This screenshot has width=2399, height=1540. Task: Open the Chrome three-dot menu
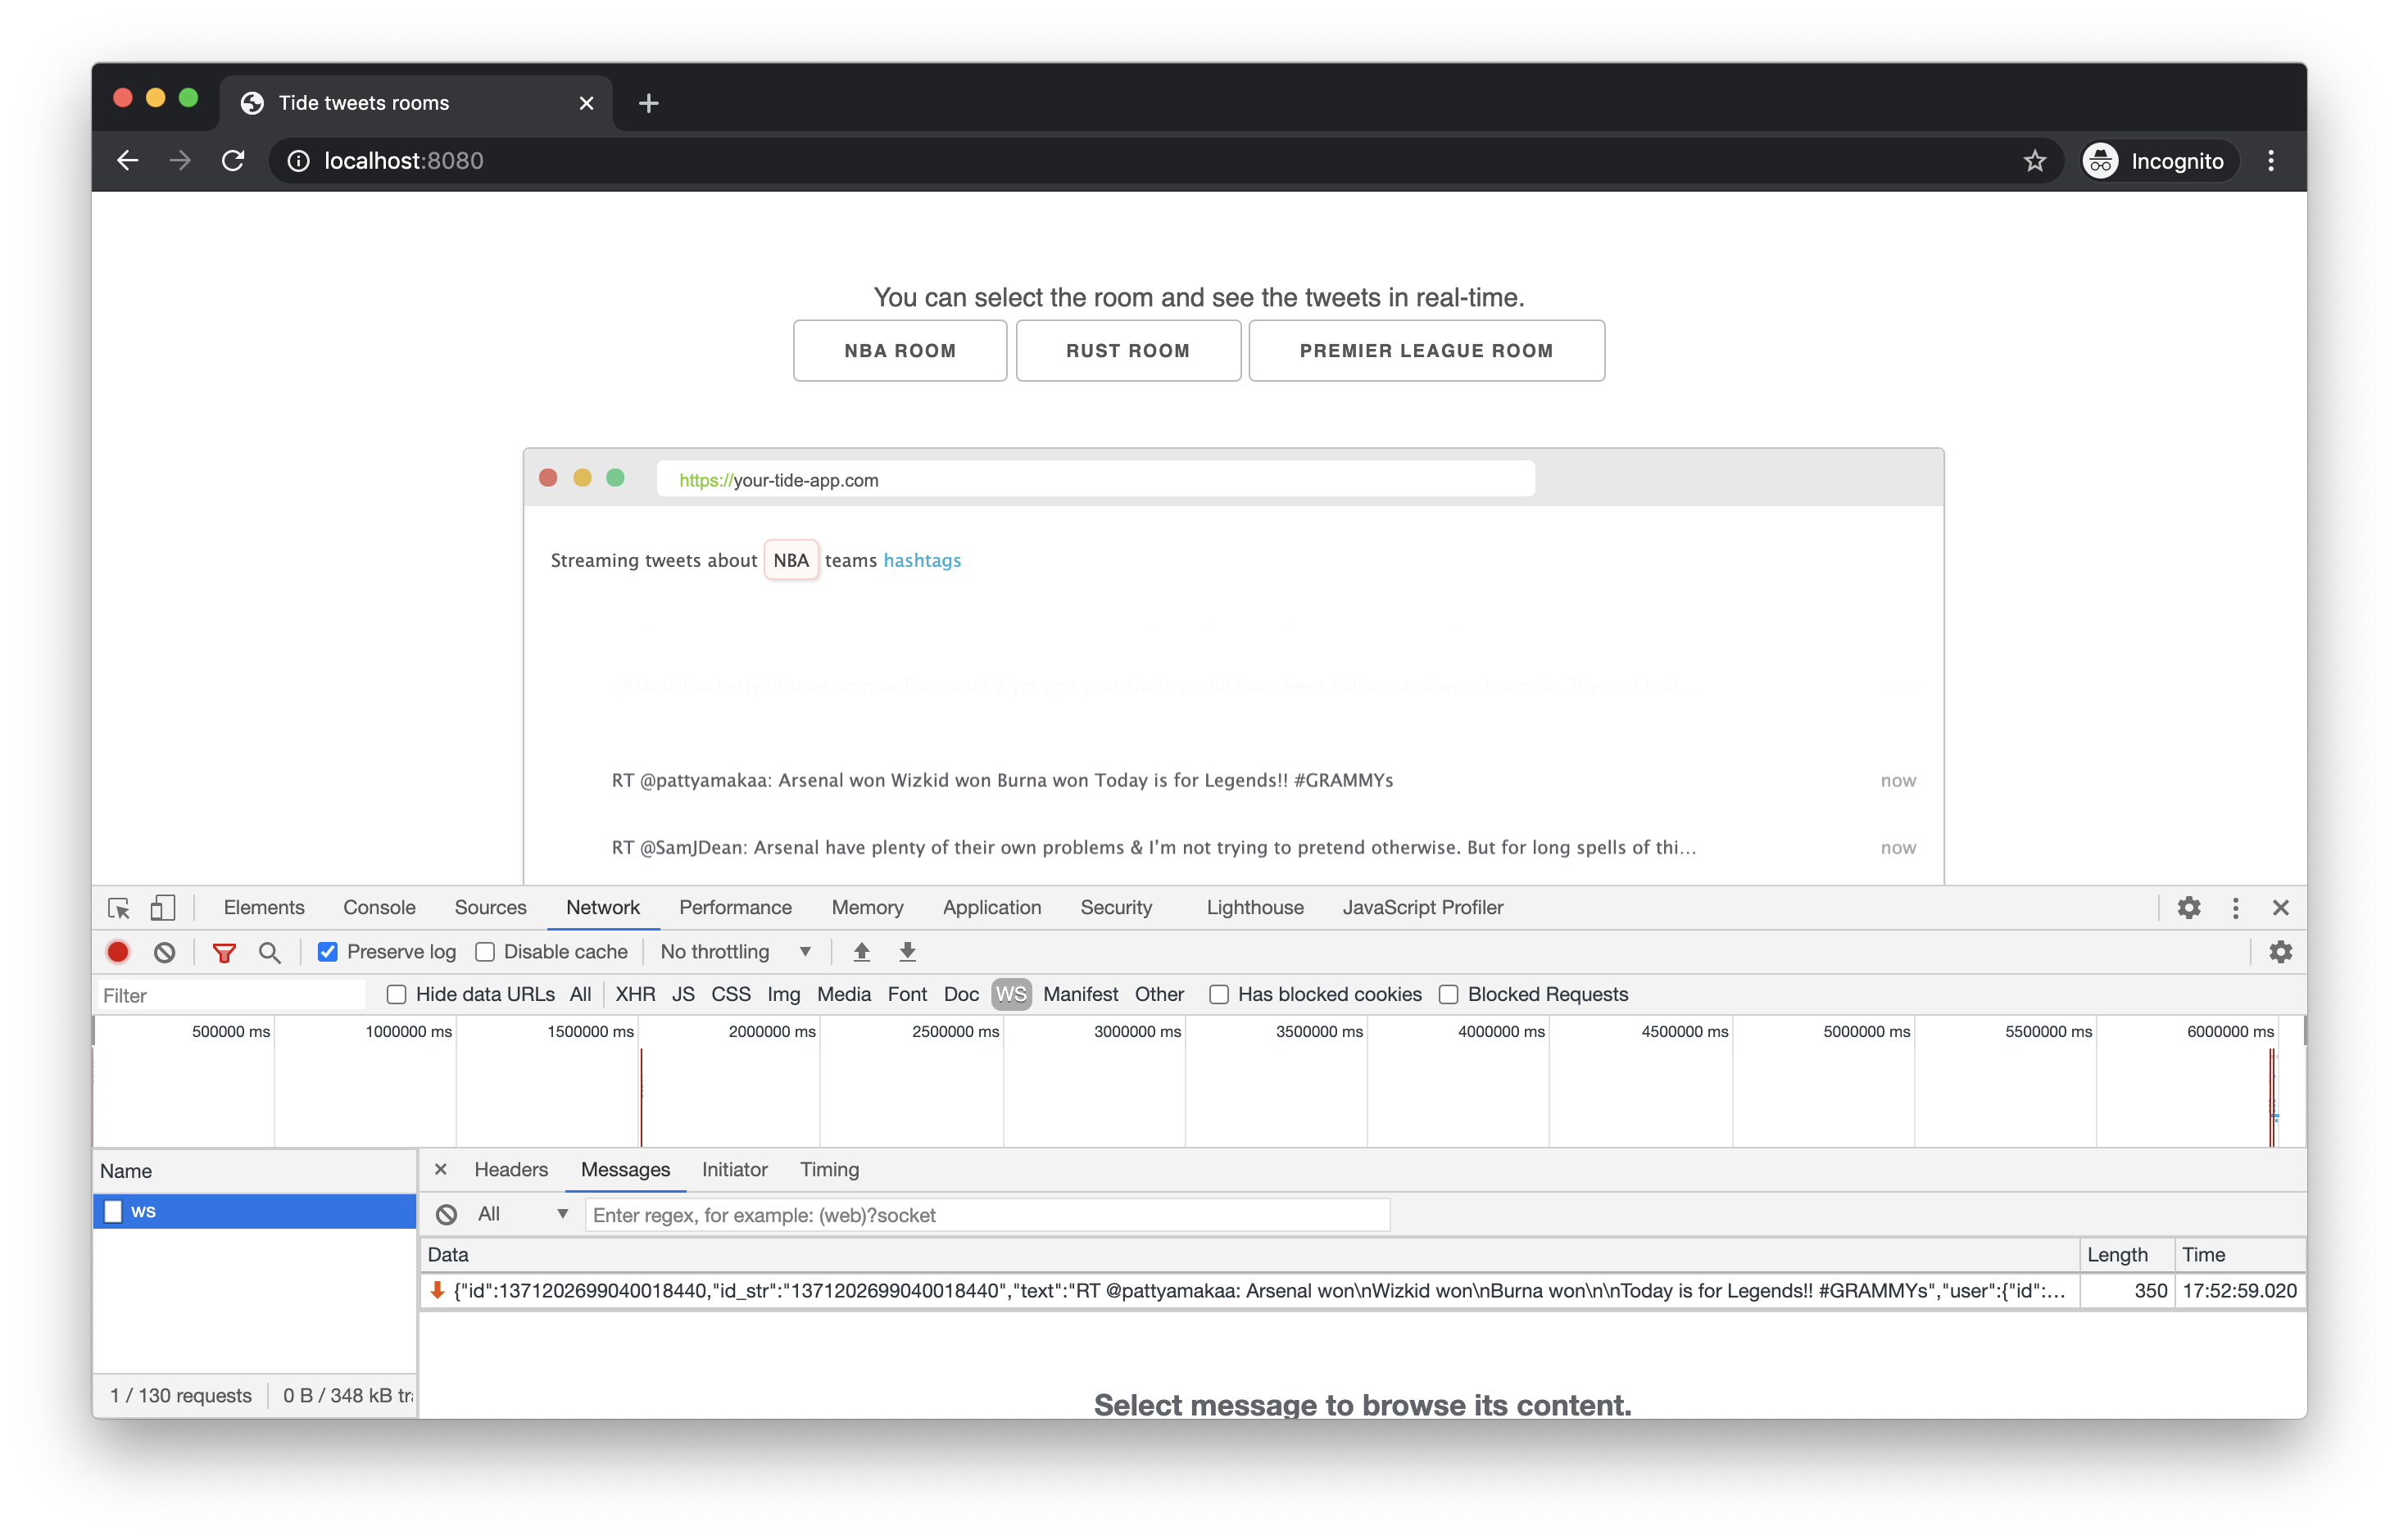coord(2270,161)
